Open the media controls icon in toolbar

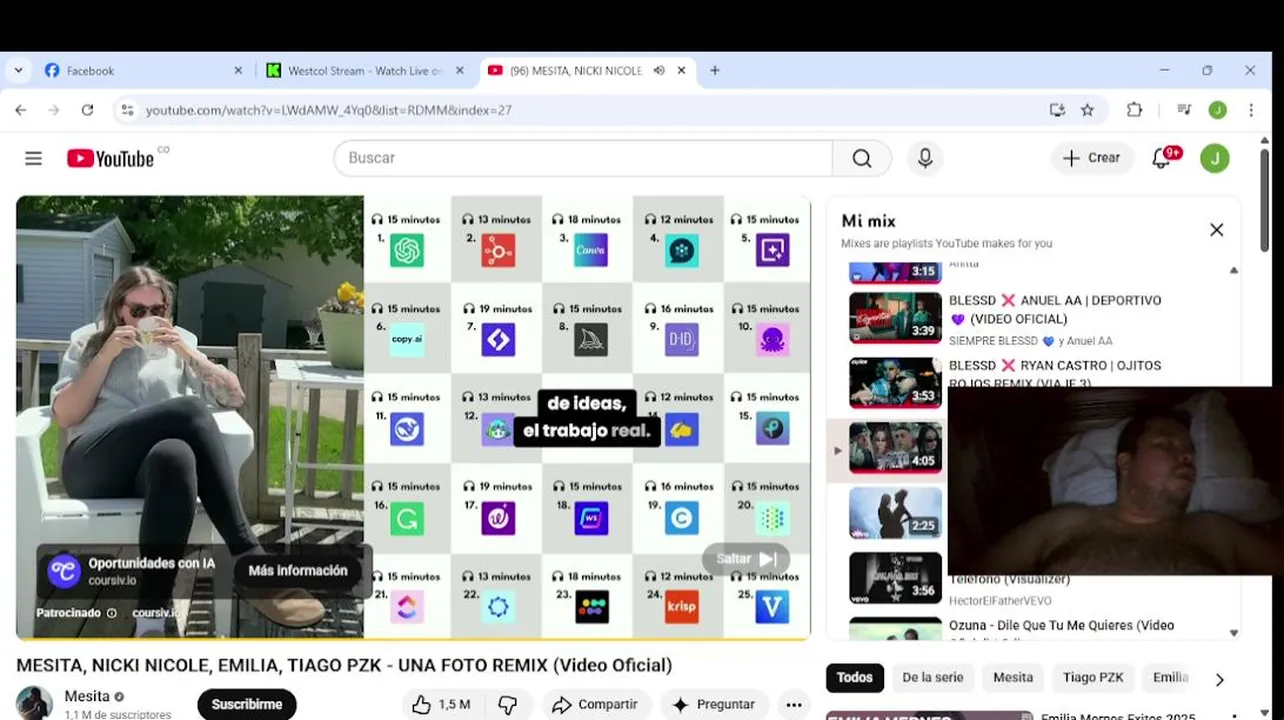1184,110
